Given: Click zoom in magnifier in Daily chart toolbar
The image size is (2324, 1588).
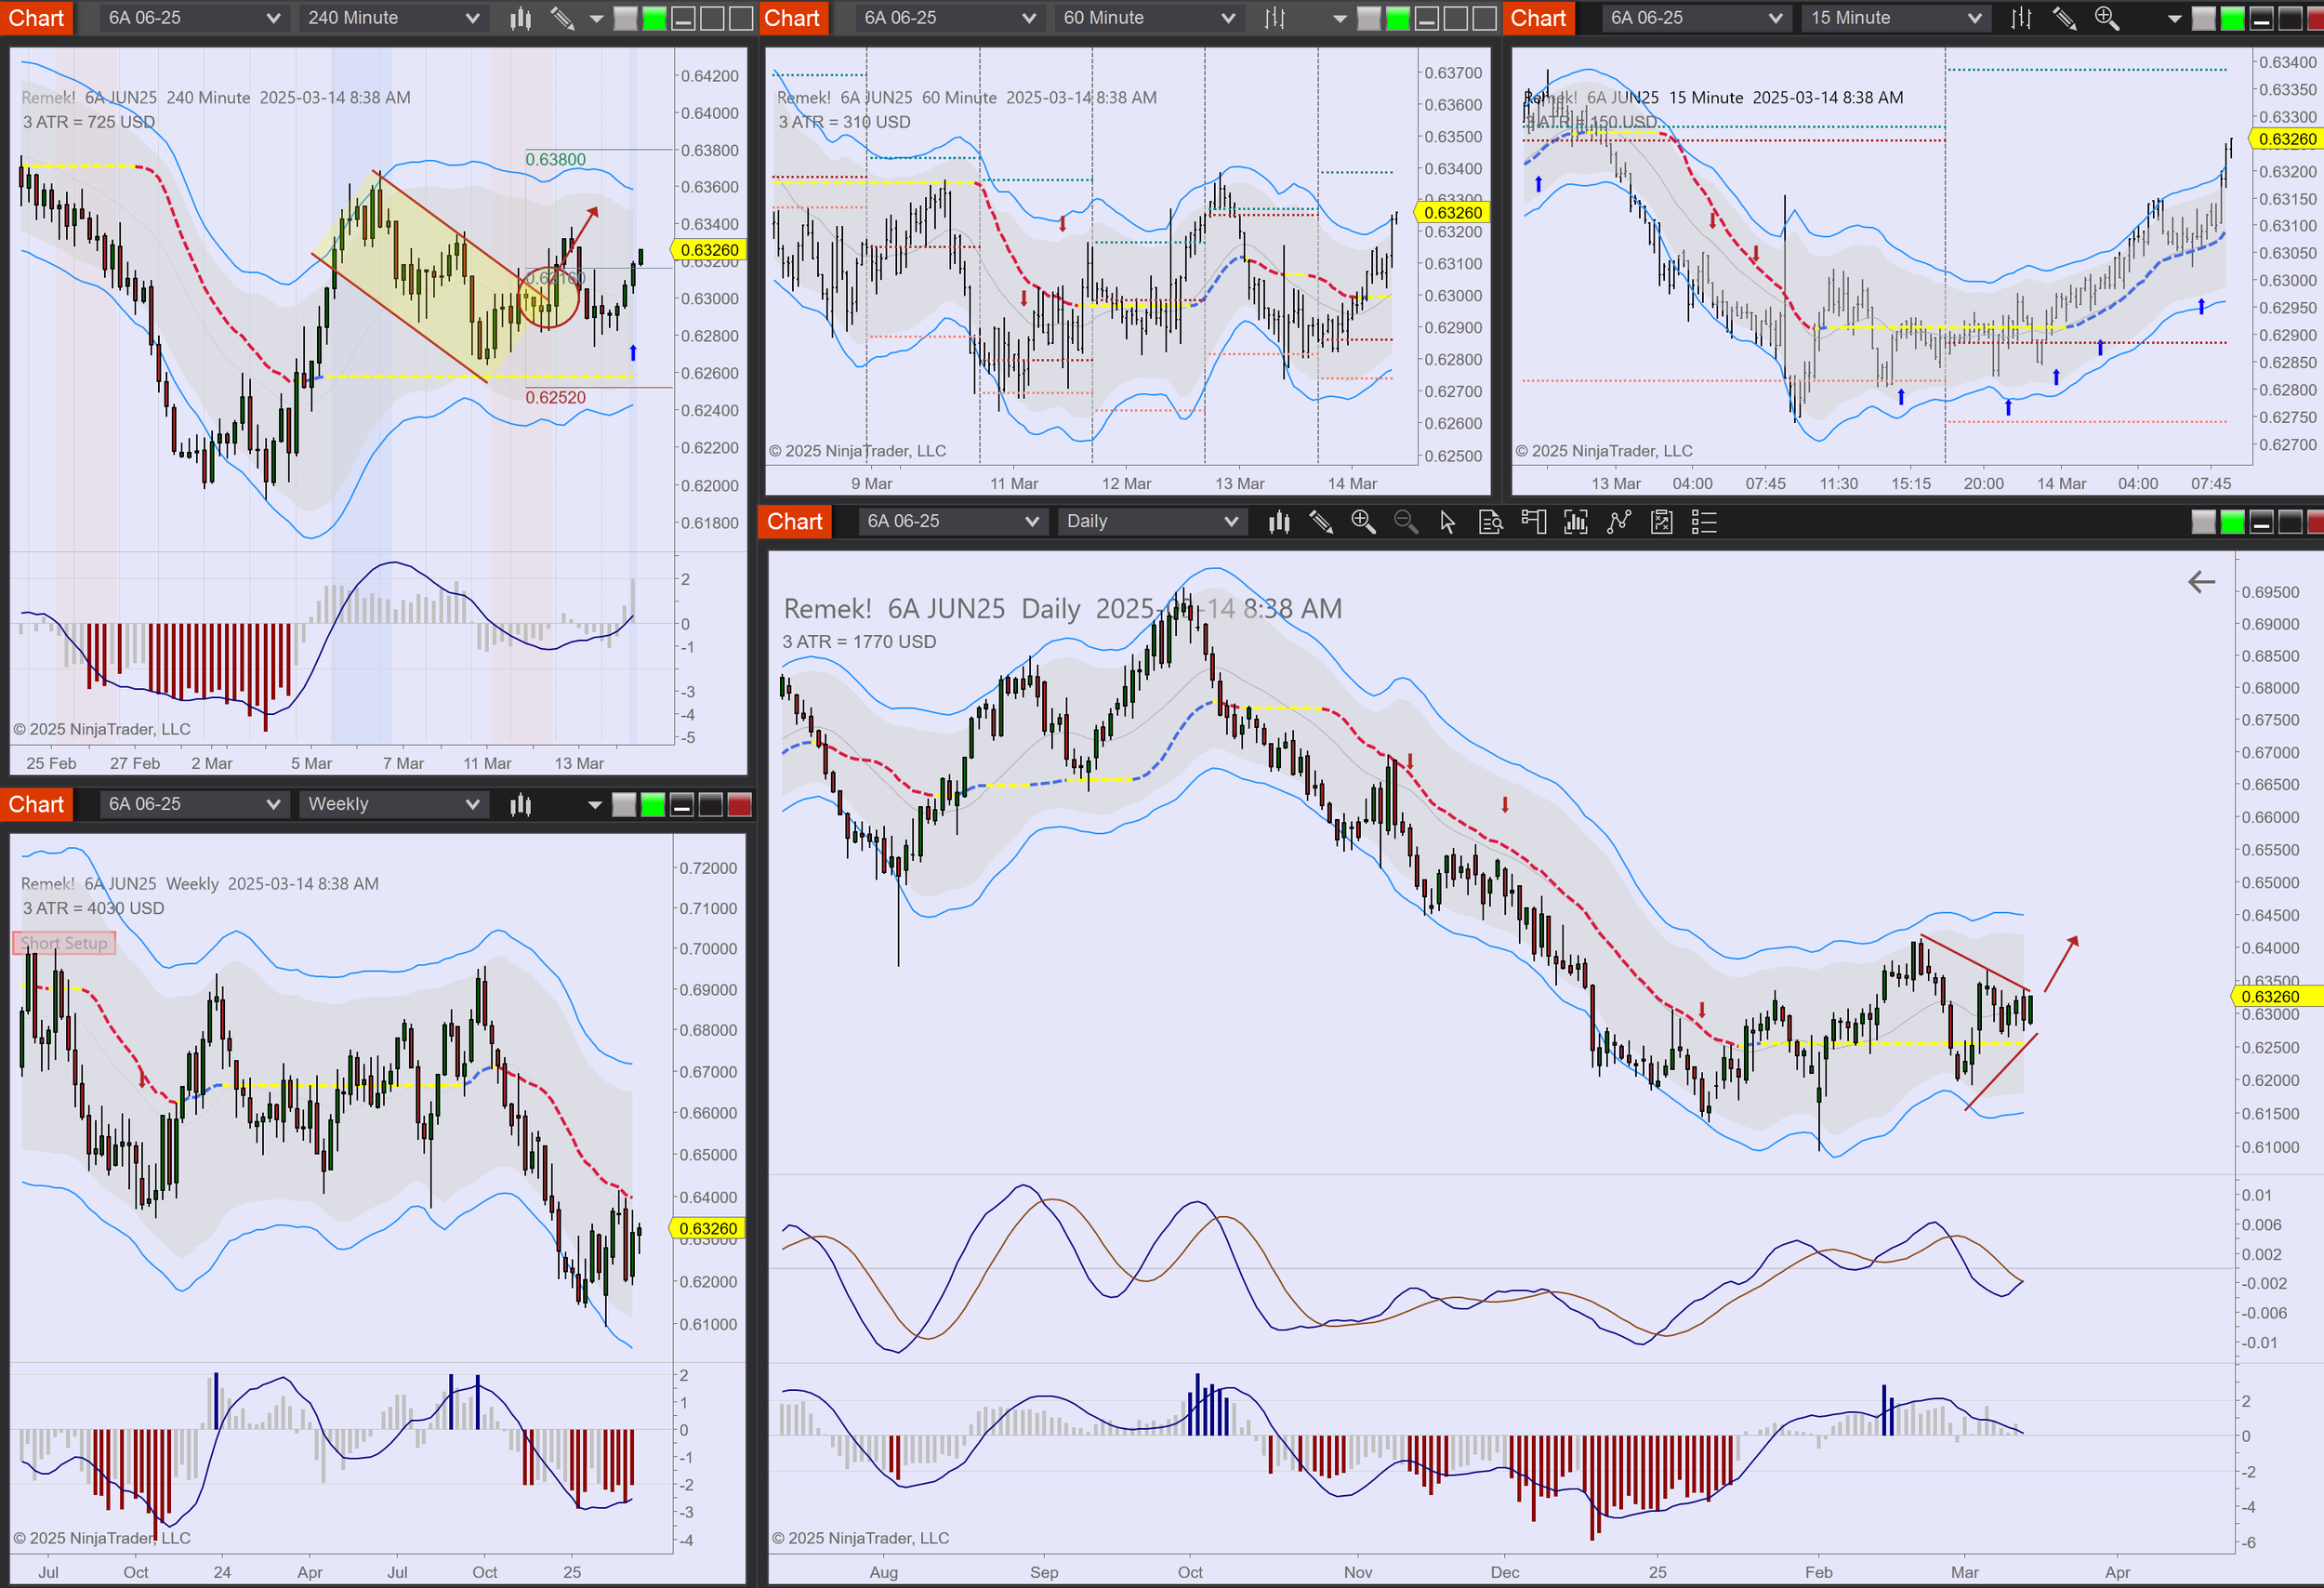Looking at the screenshot, I should [1363, 522].
